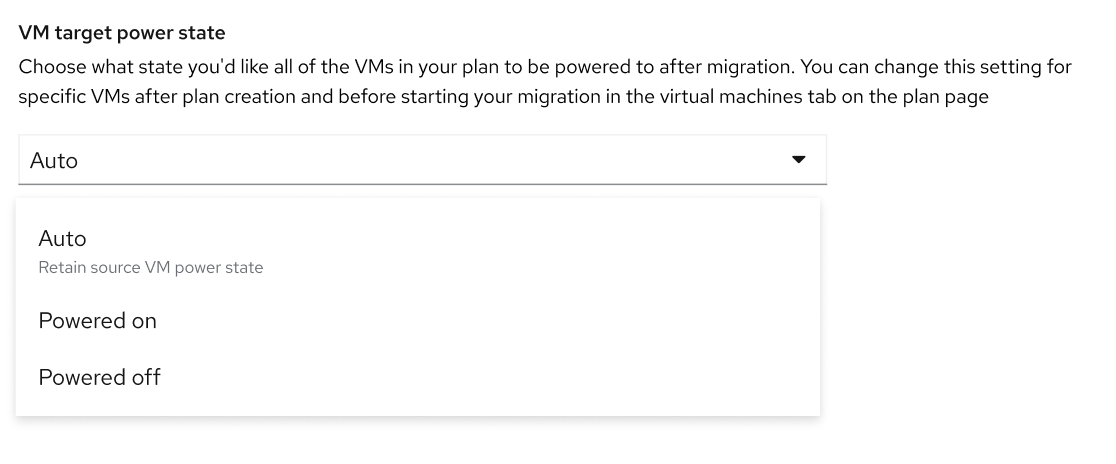The height and width of the screenshot is (464, 1116).
Task: Click the black triangle in the select field
Action: pos(798,160)
